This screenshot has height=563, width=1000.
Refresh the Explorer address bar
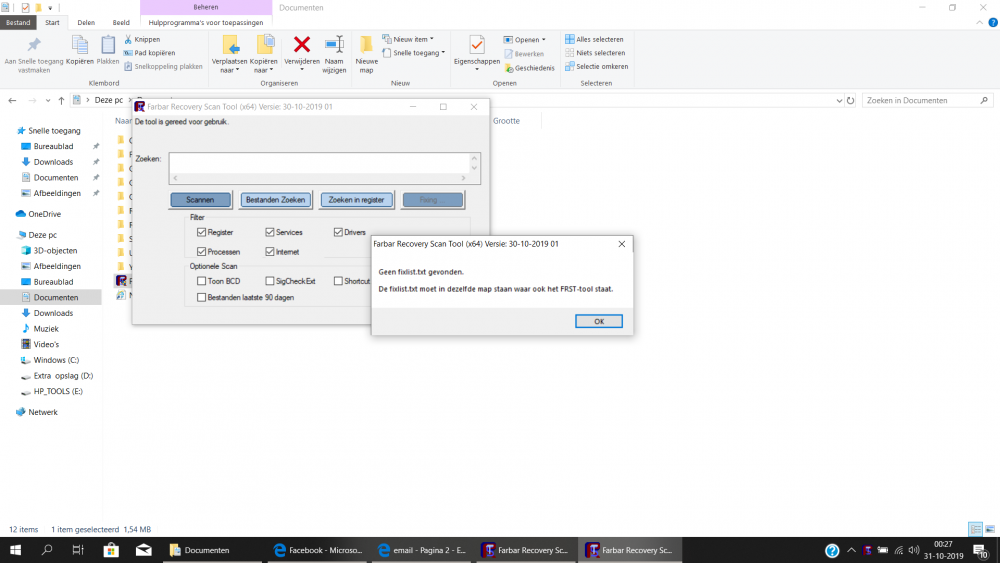pyautogui.click(x=850, y=100)
